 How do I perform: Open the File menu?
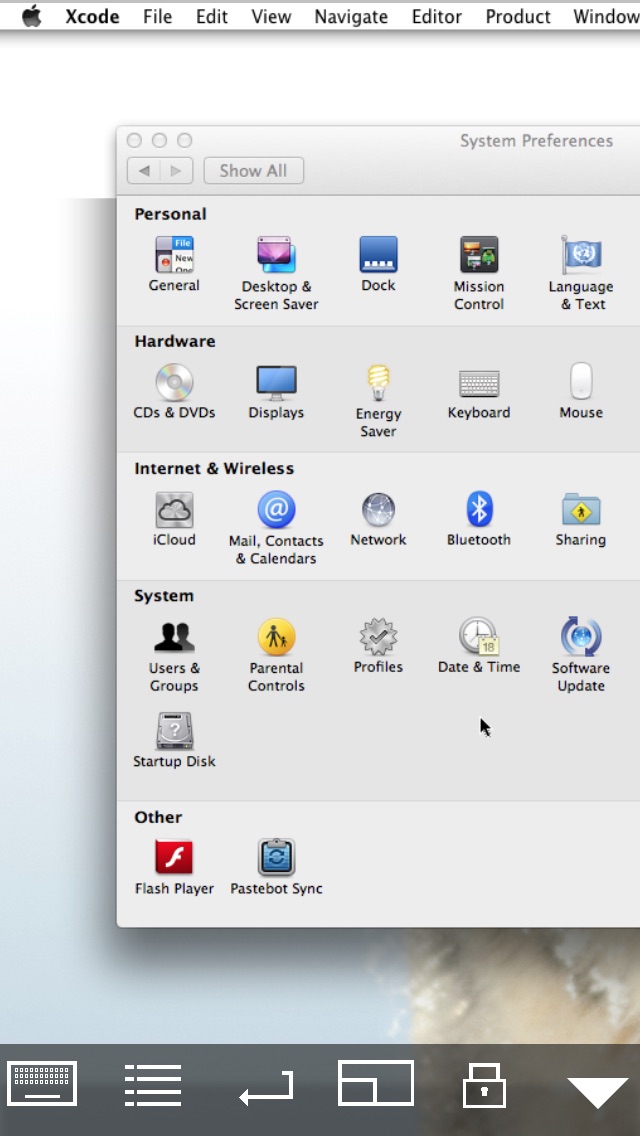coord(157,17)
